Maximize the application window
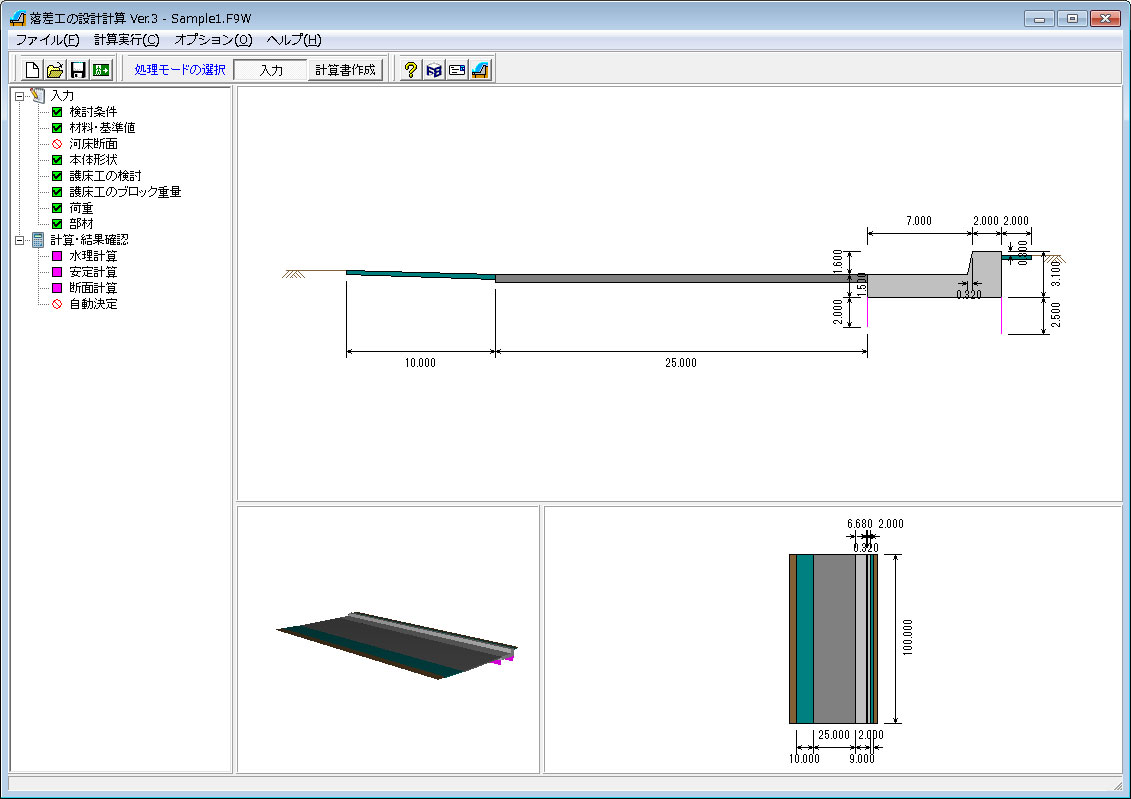 point(1073,19)
